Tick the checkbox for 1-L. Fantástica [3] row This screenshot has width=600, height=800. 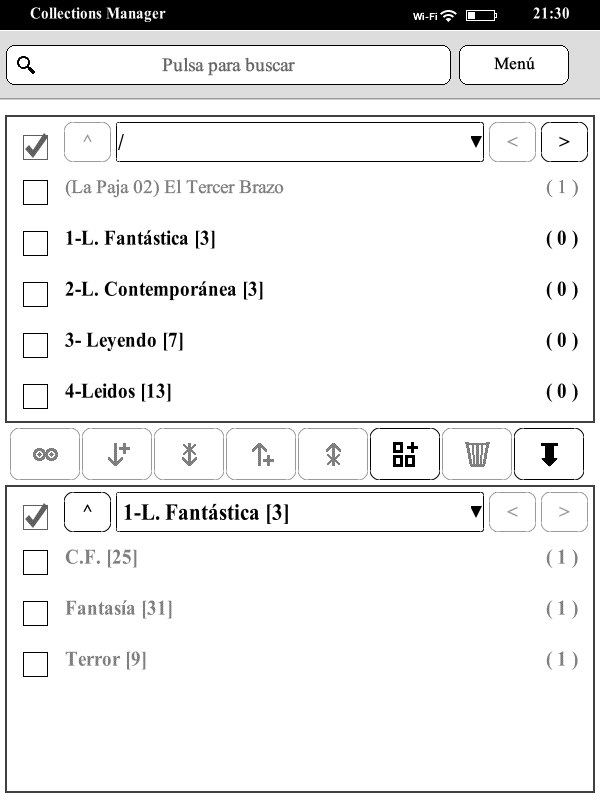point(35,243)
